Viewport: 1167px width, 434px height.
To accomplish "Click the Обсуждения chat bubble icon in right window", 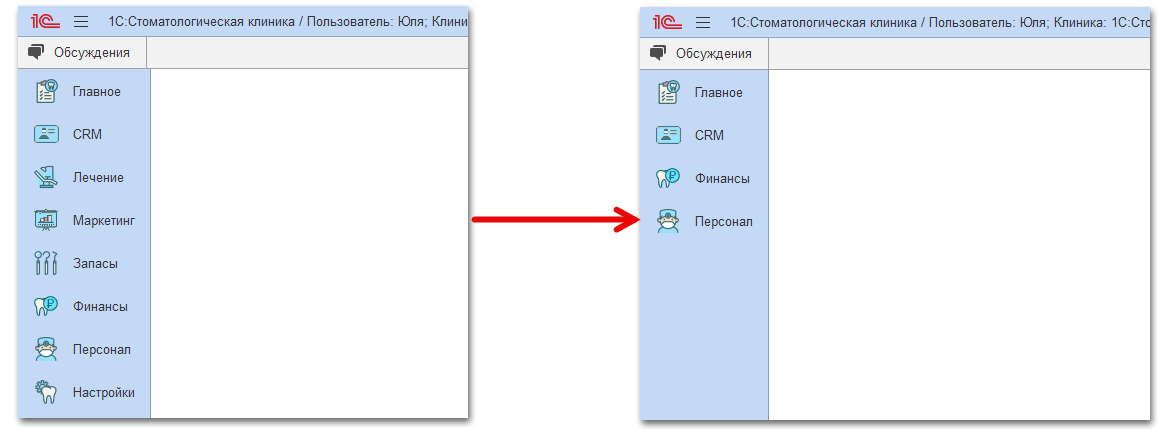I will 659,53.
